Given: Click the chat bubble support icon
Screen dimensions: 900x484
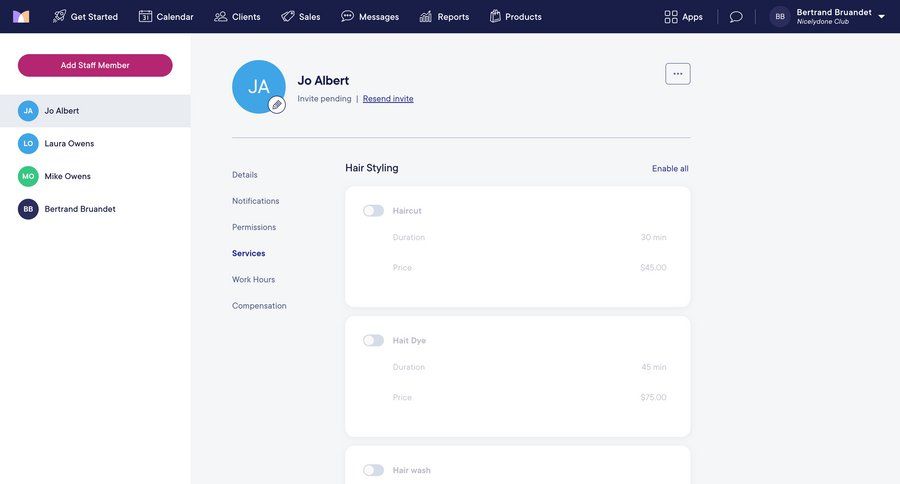Looking at the screenshot, I should (x=736, y=16).
